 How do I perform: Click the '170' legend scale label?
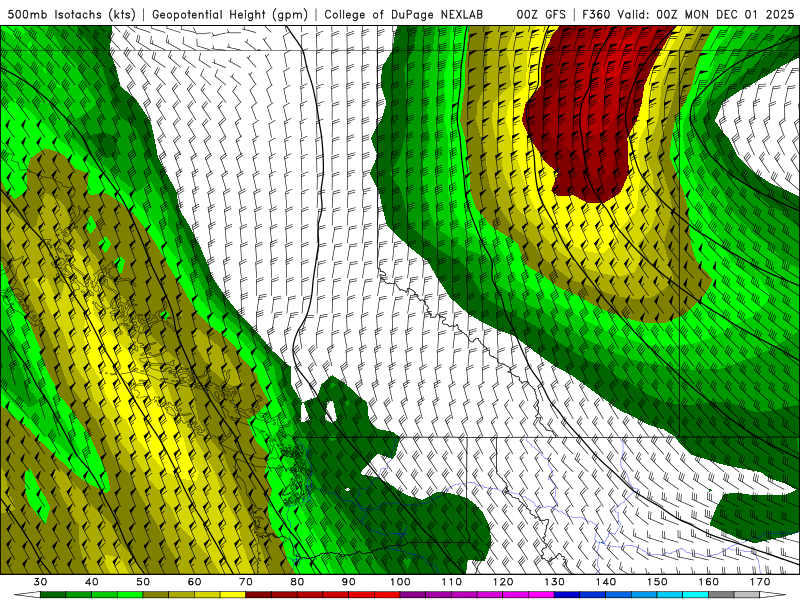coord(760,582)
